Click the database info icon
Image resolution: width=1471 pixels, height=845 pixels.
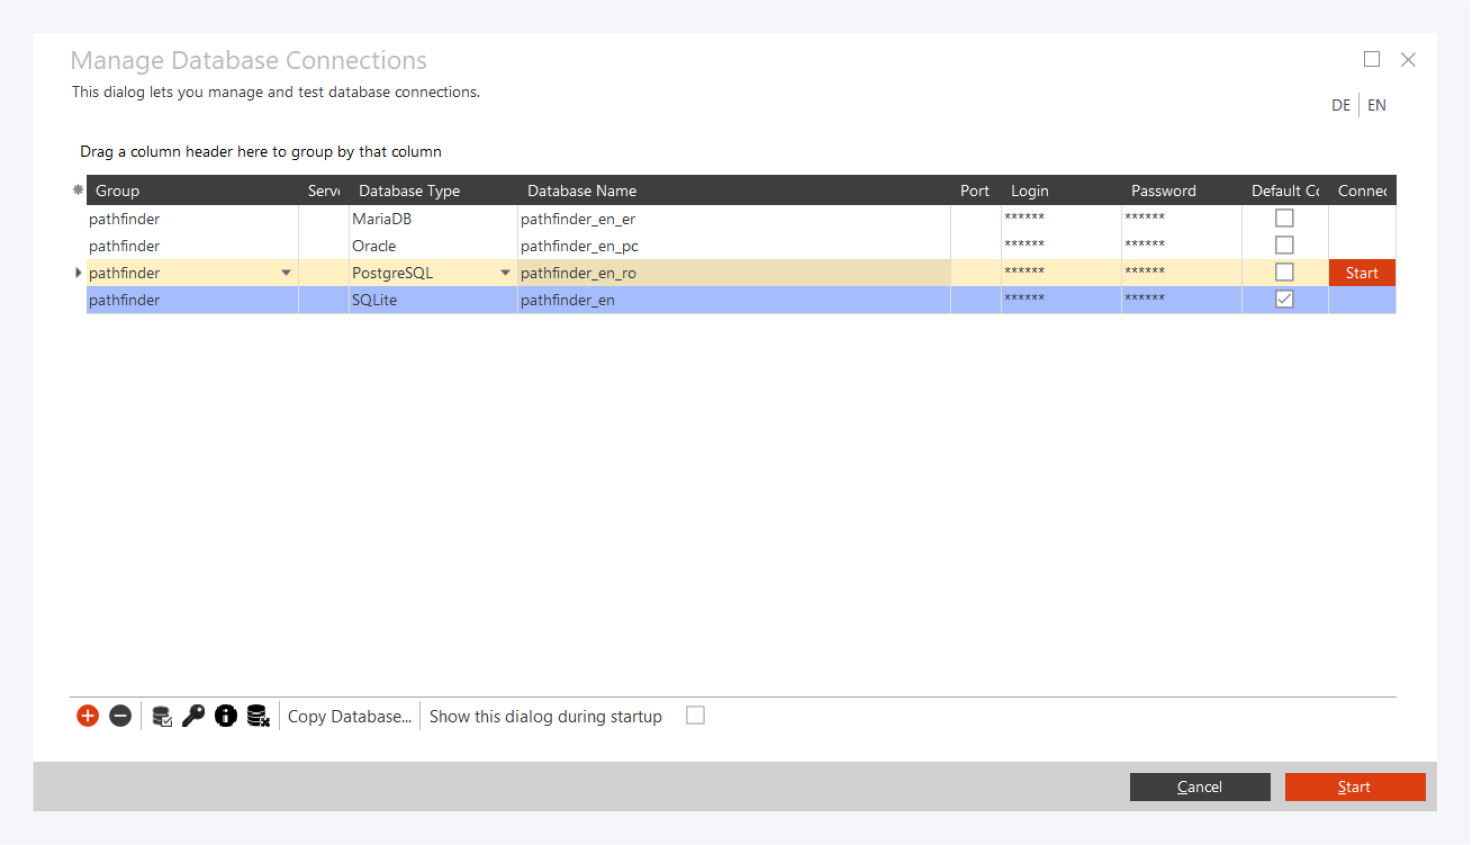[x=226, y=716]
